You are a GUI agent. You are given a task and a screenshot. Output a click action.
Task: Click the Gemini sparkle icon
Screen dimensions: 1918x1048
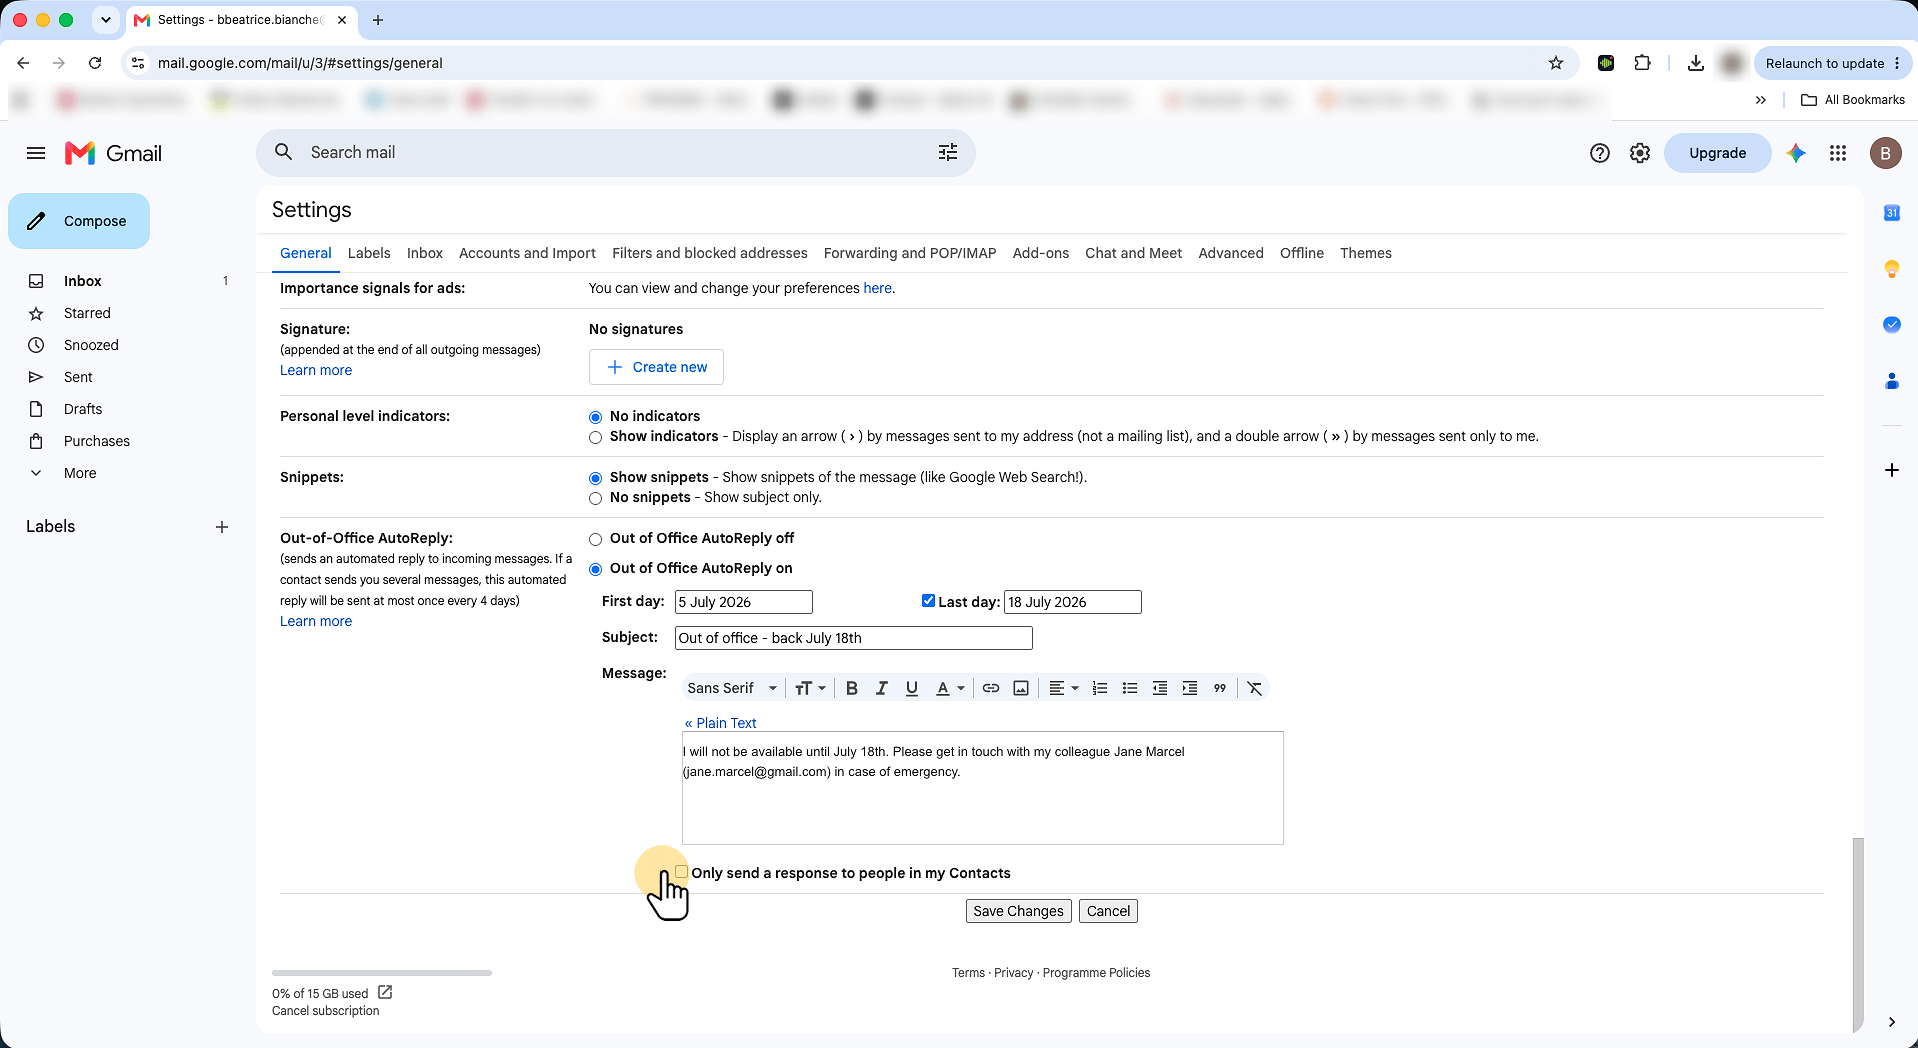pos(1796,153)
